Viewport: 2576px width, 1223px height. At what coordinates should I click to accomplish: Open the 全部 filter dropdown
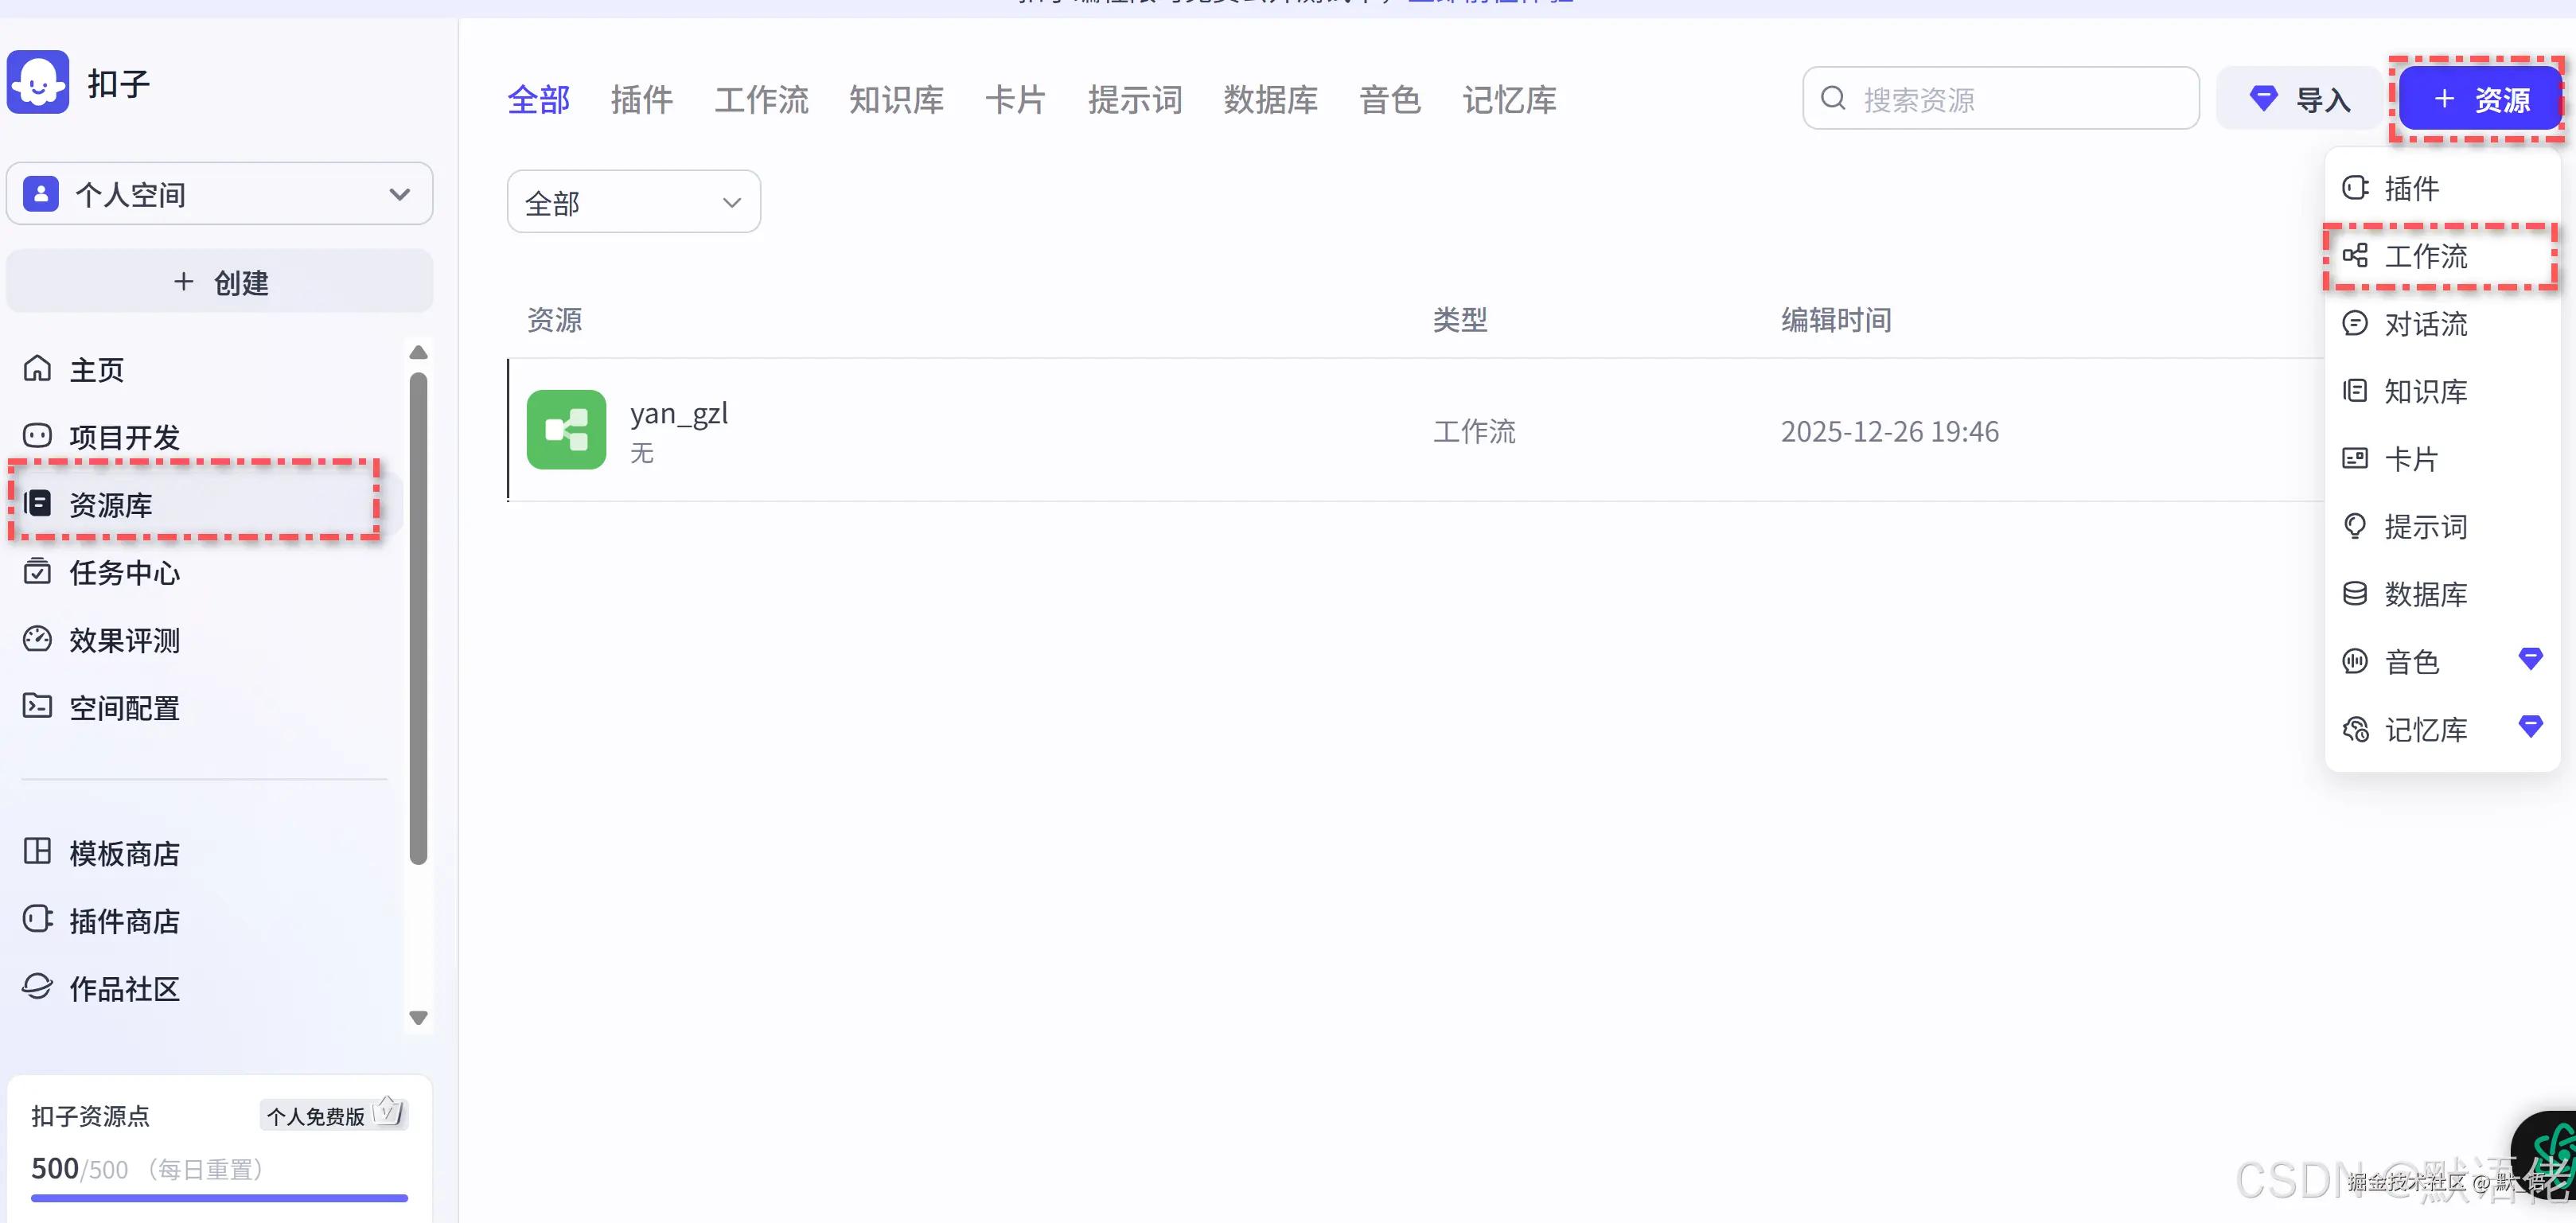click(x=633, y=201)
